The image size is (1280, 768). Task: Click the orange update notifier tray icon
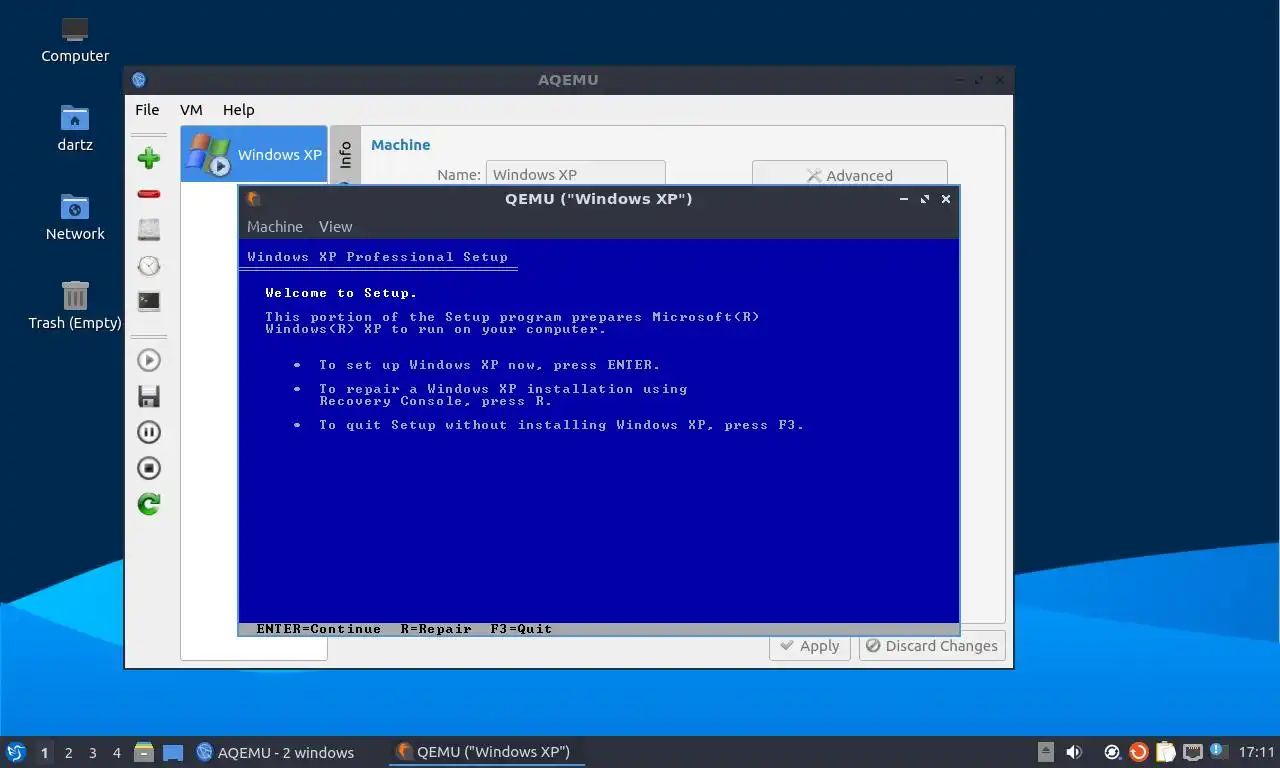coord(1138,752)
